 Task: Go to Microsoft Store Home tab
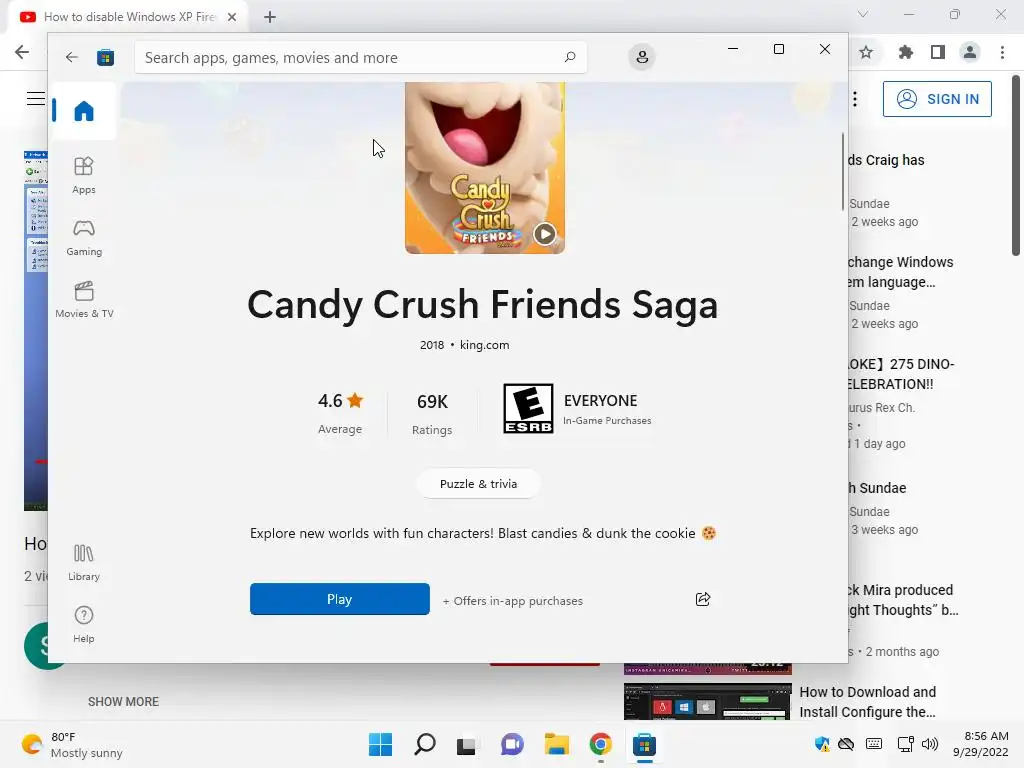coord(84,111)
